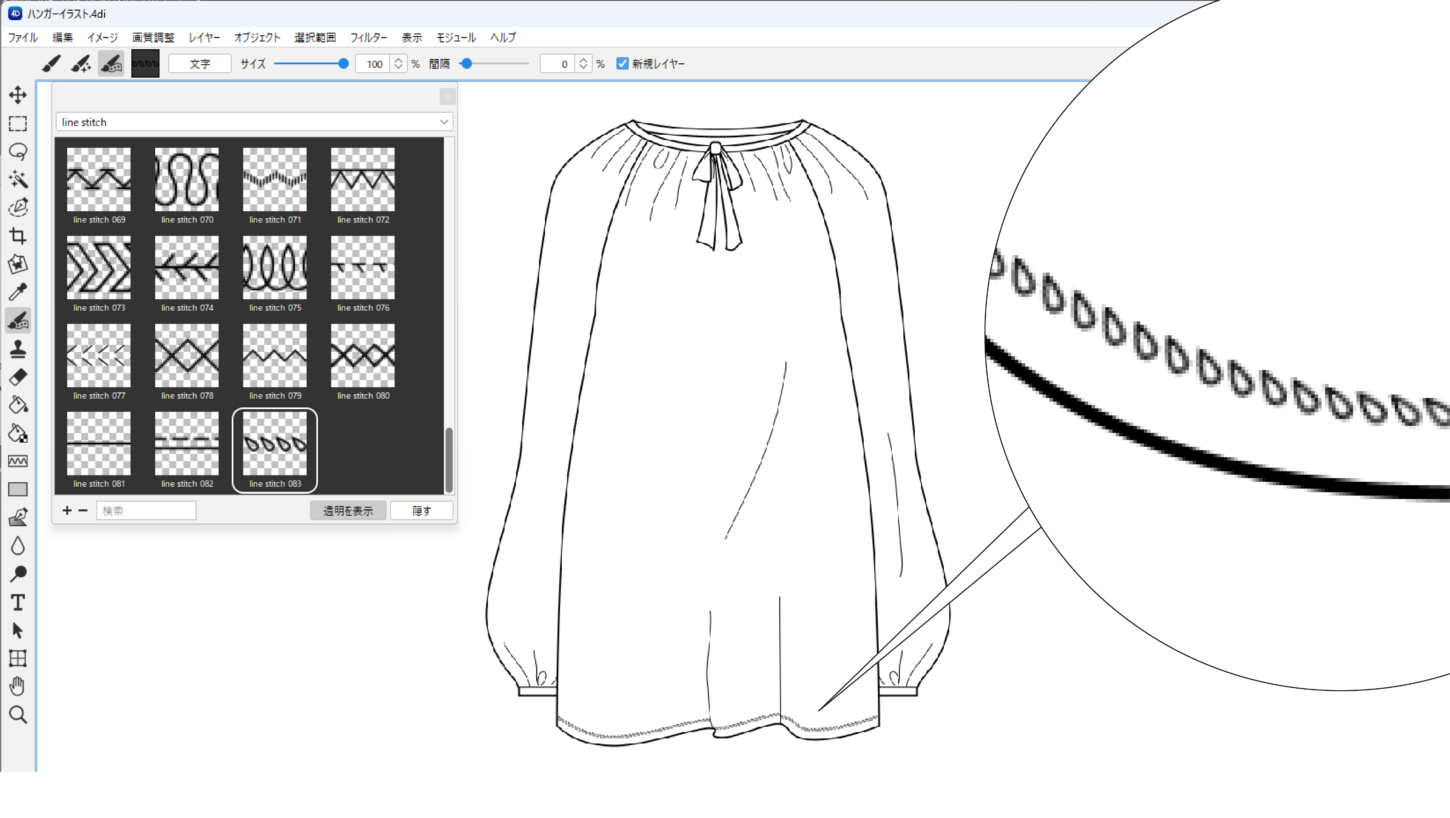This screenshot has height=818, width=1450.
Task: Increase the サイズ value with stepper
Action: pyautogui.click(x=399, y=60)
